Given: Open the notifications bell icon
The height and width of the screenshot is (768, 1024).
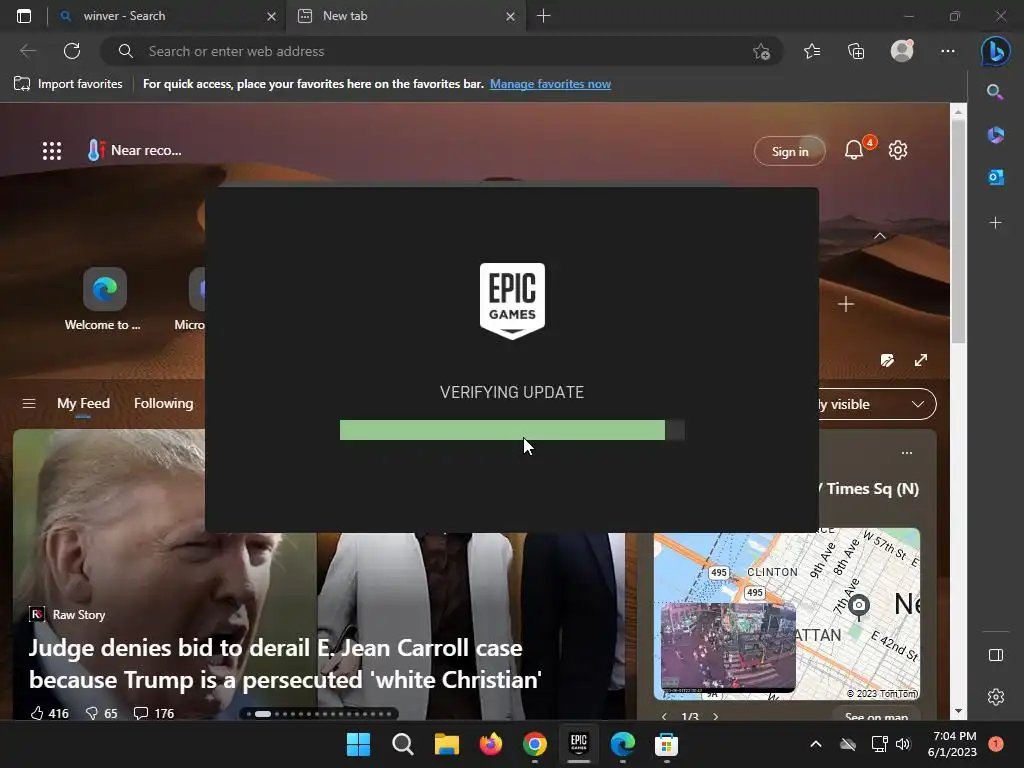Looking at the screenshot, I should (854, 150).
